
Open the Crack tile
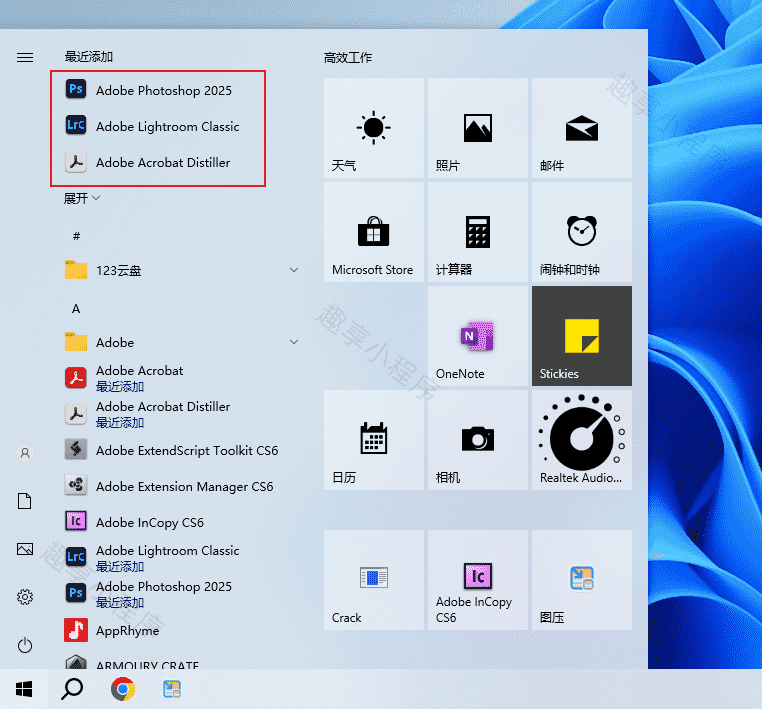tap(374, 580)
